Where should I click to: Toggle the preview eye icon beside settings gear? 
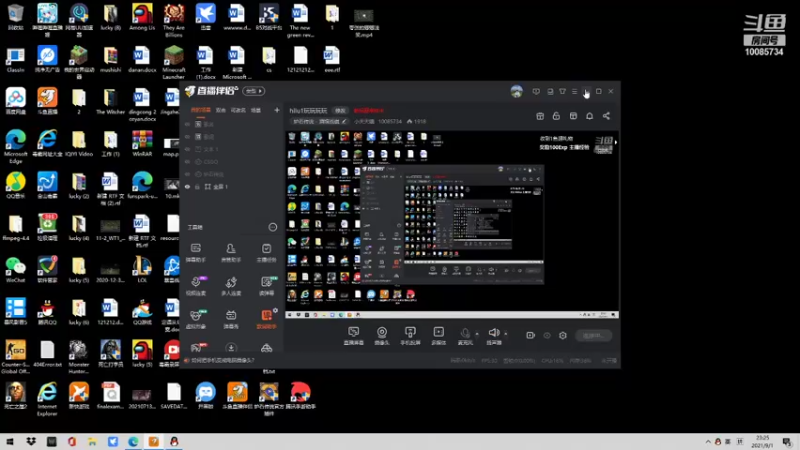[x=547, y=335]
